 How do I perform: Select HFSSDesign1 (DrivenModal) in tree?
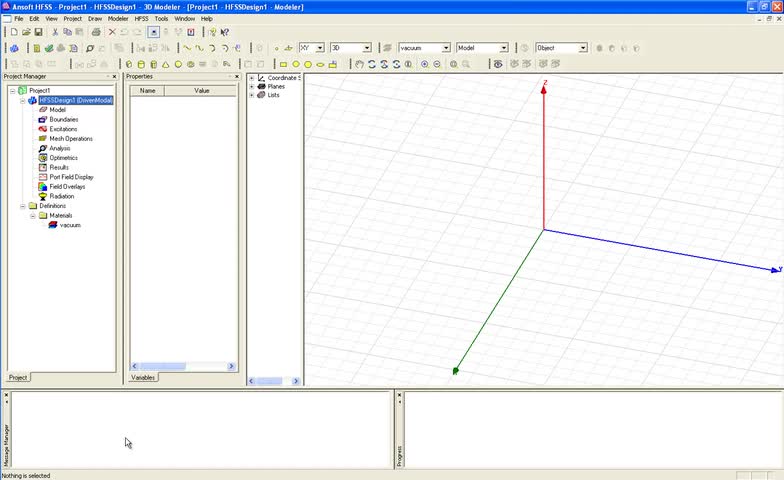(x=76, y=100)
